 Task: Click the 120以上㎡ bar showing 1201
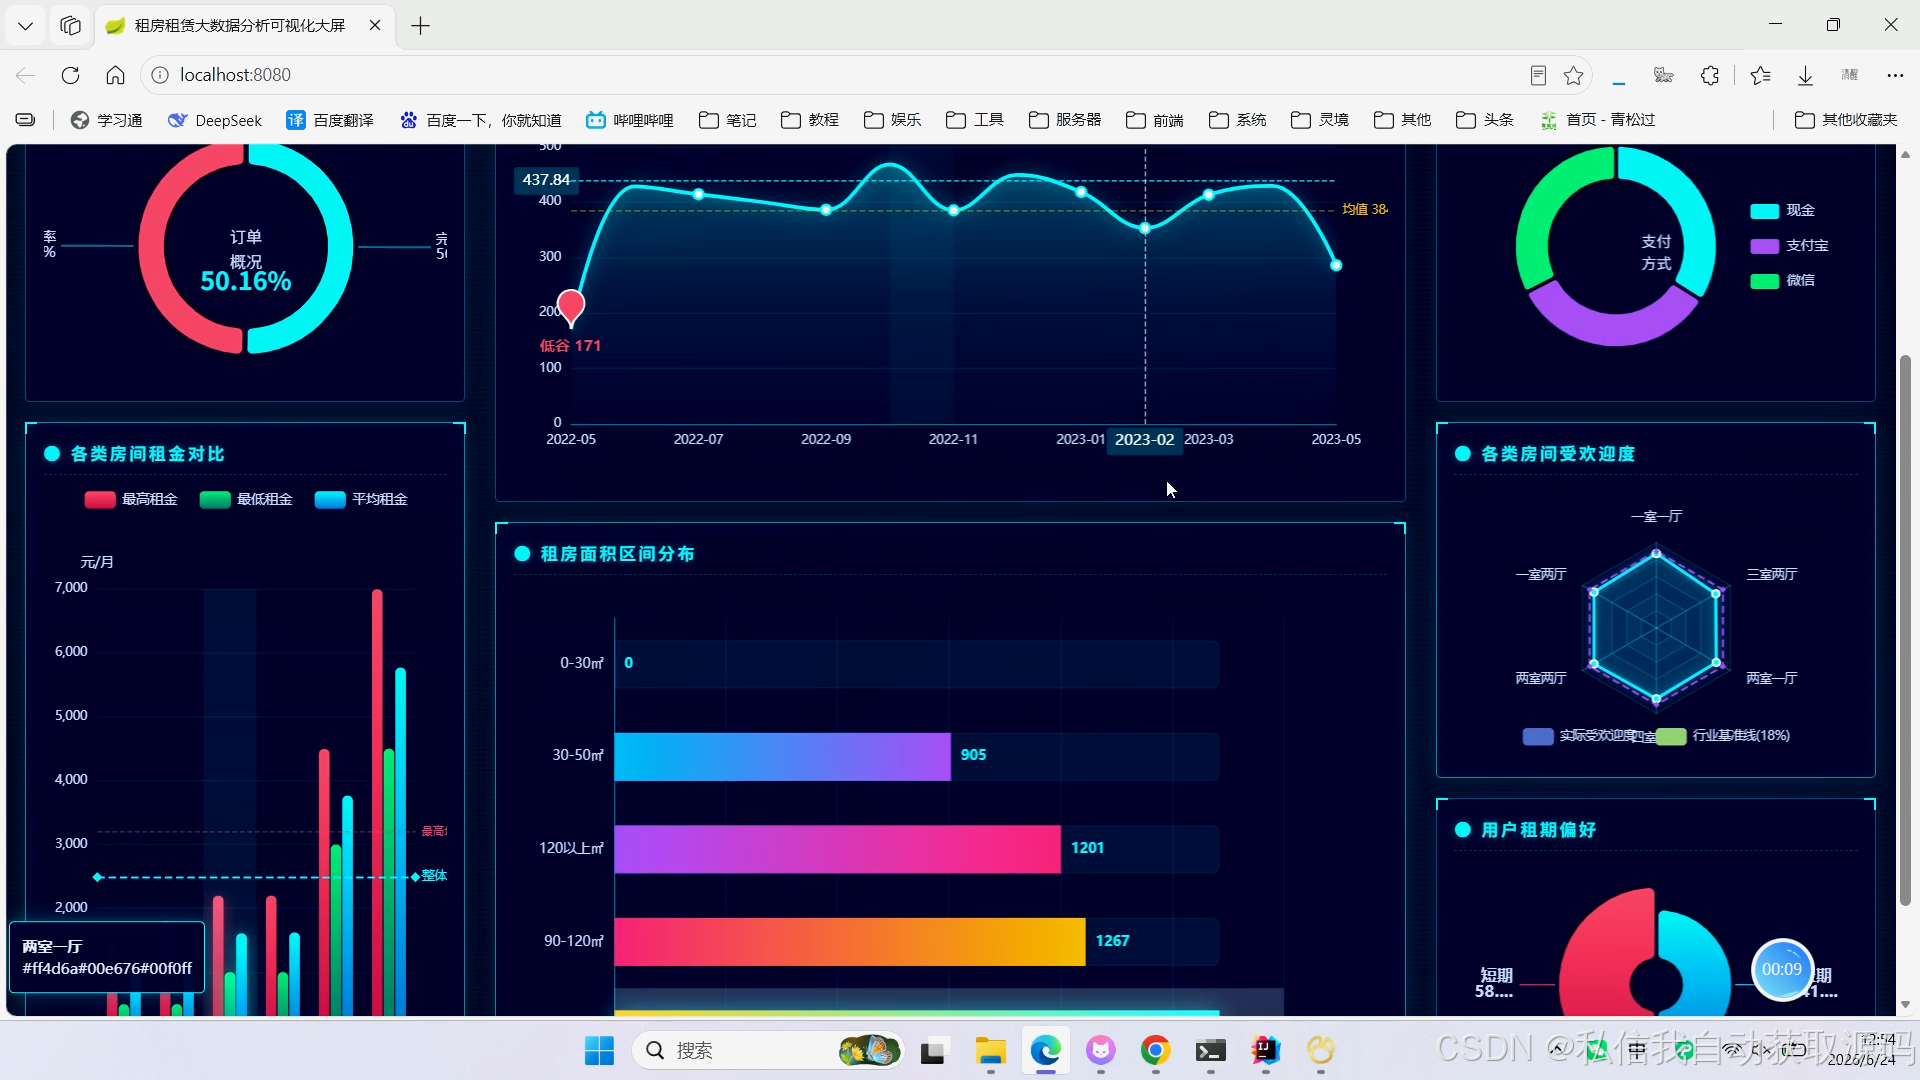[837, 849]
